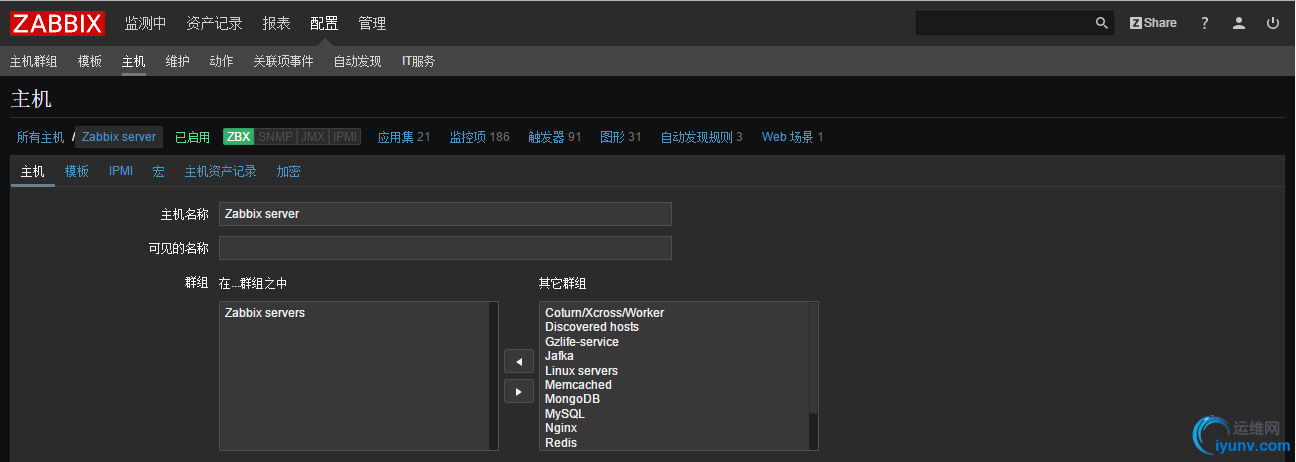Viewport: 1296px width, 462px height.
Task: Click the ZABBIX logo
Action: point(58,23)
